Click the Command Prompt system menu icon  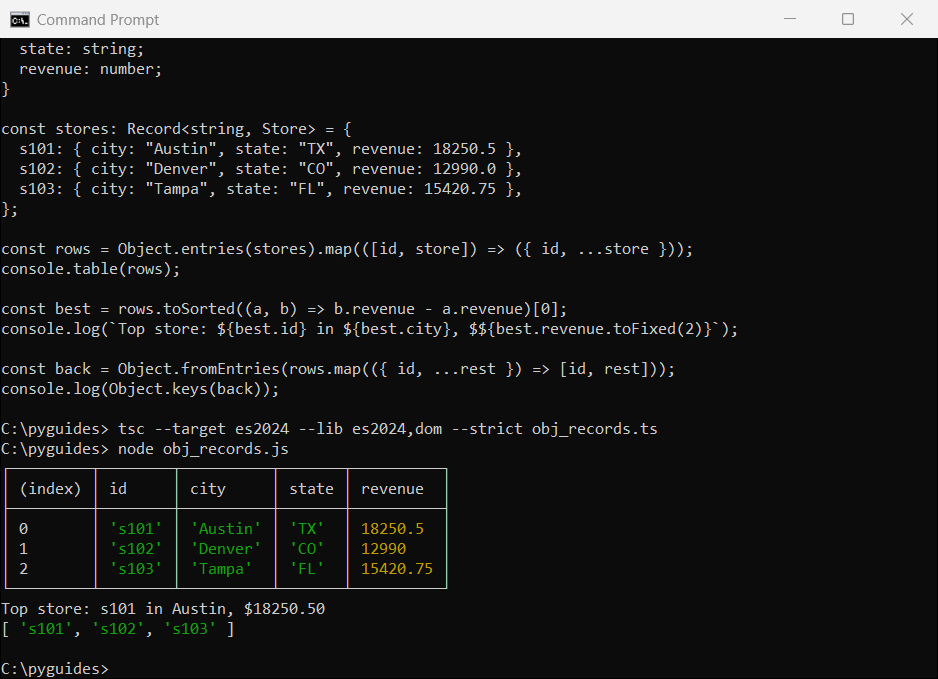(20, 20)
